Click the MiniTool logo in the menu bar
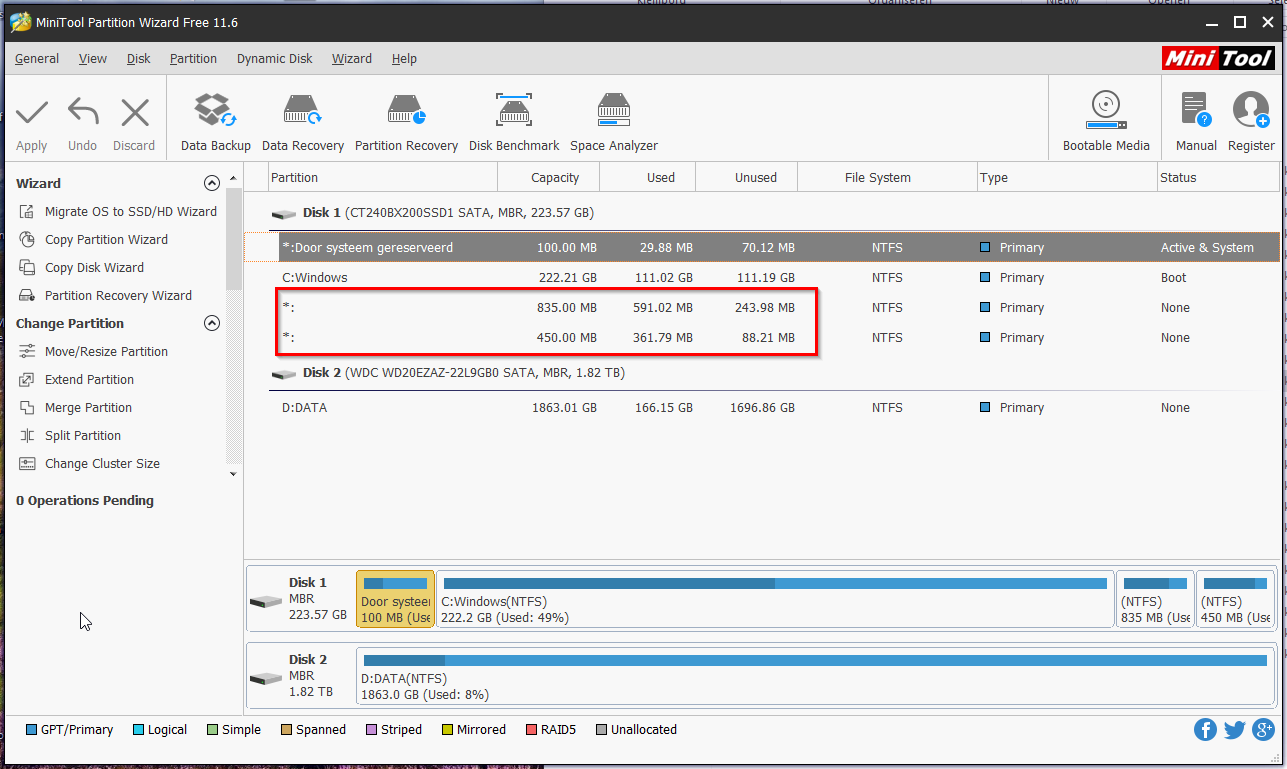1287x769 pixels. pos(1219,59)
